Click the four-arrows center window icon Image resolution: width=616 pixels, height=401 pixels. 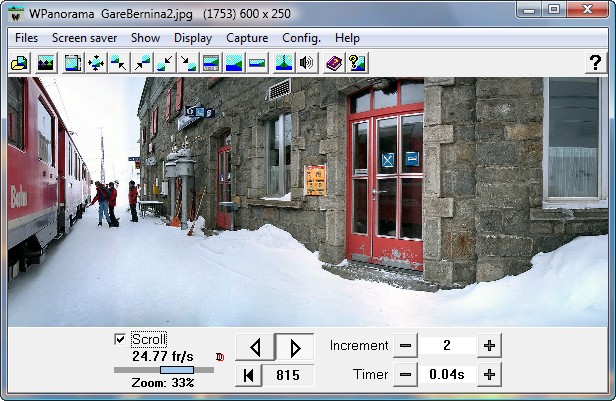click(96, 63)
